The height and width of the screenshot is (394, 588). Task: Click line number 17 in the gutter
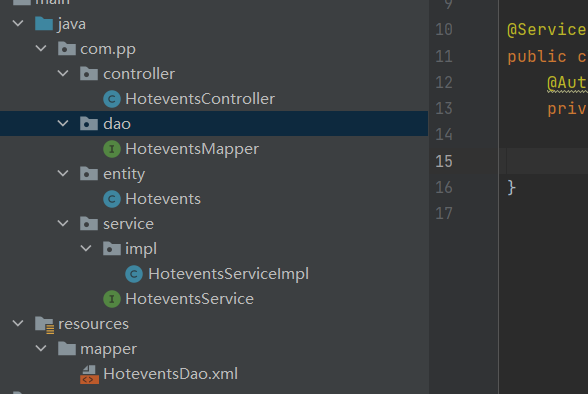point(444,214)
